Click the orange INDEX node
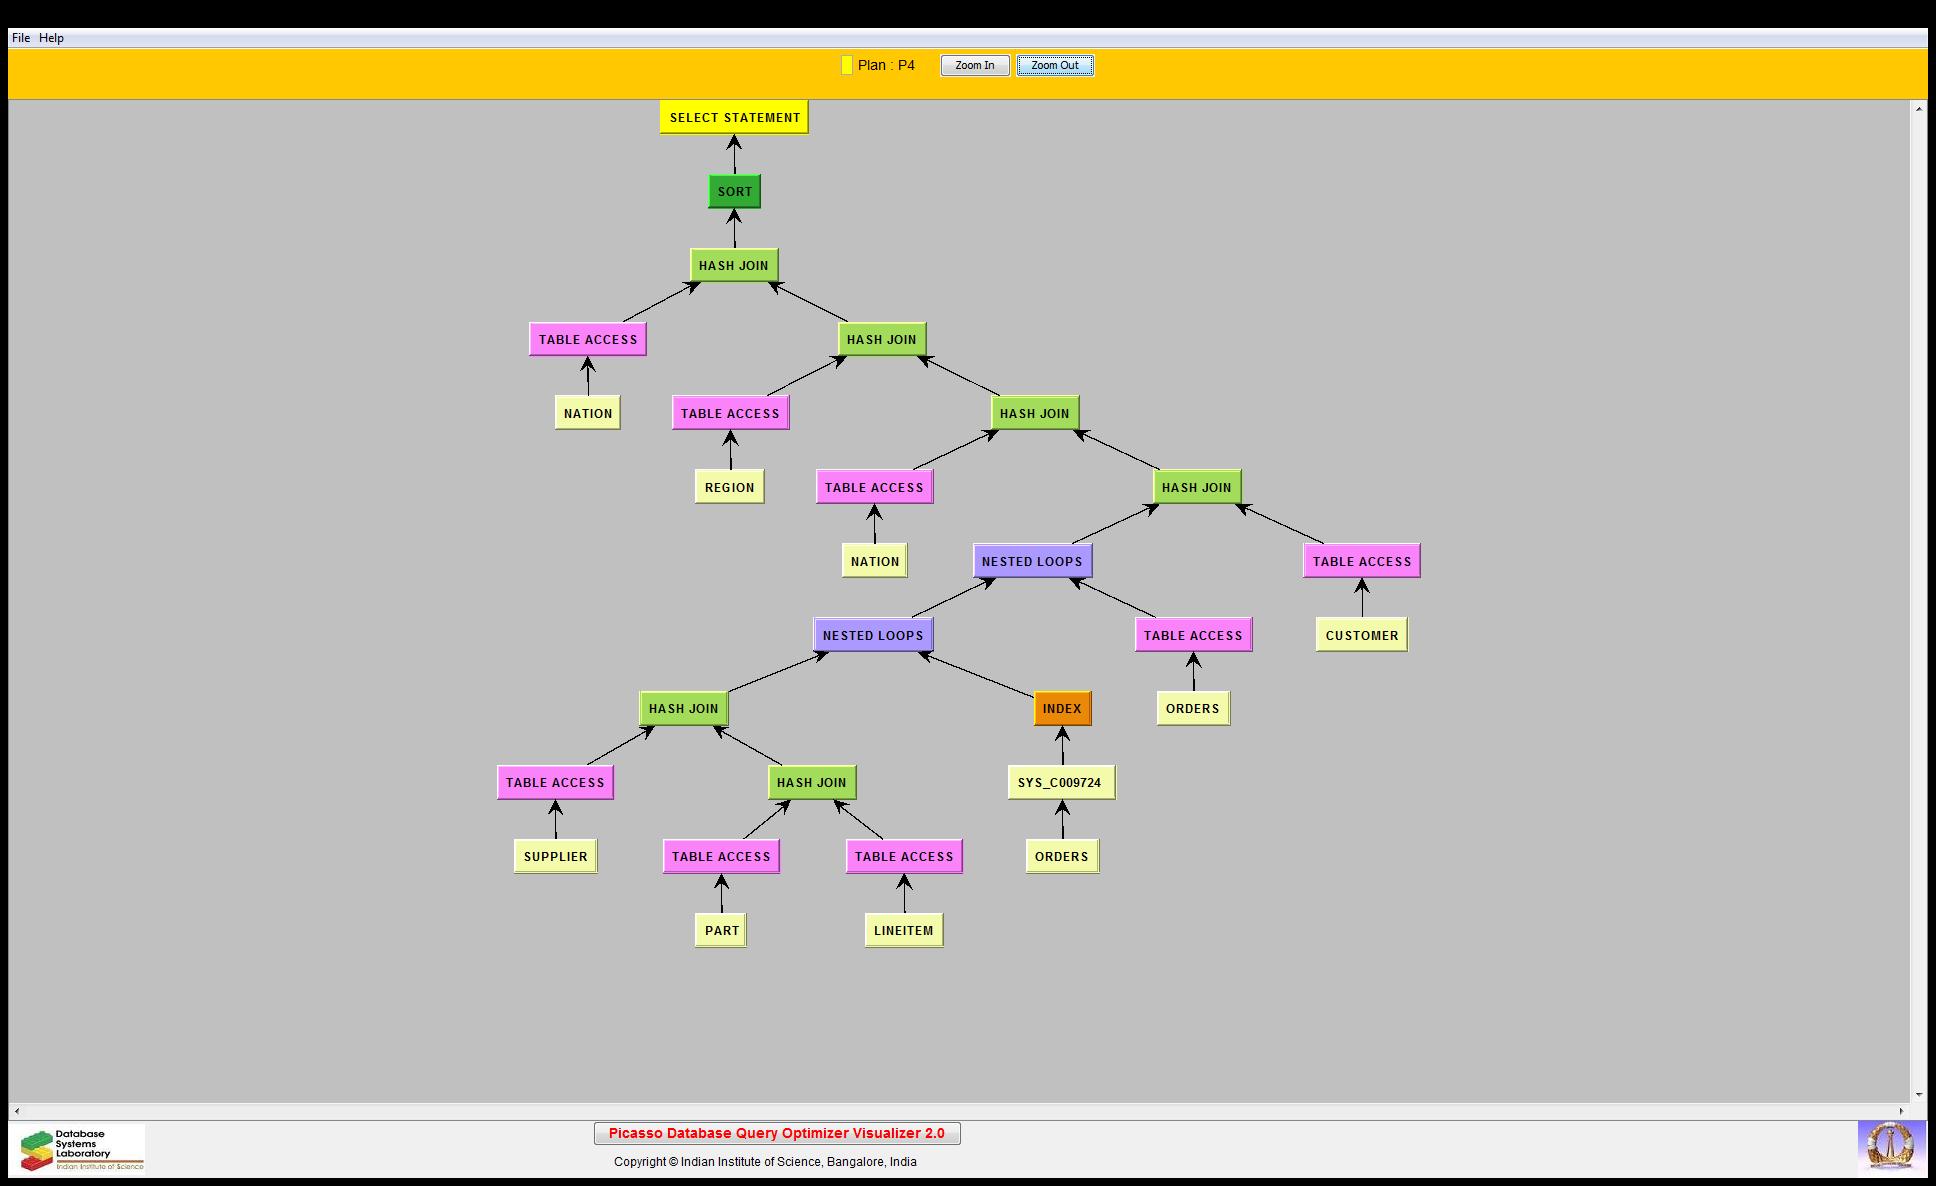Image resolution: width=1936 pixels, height=1186 pixels. (x=1061, y=708)
